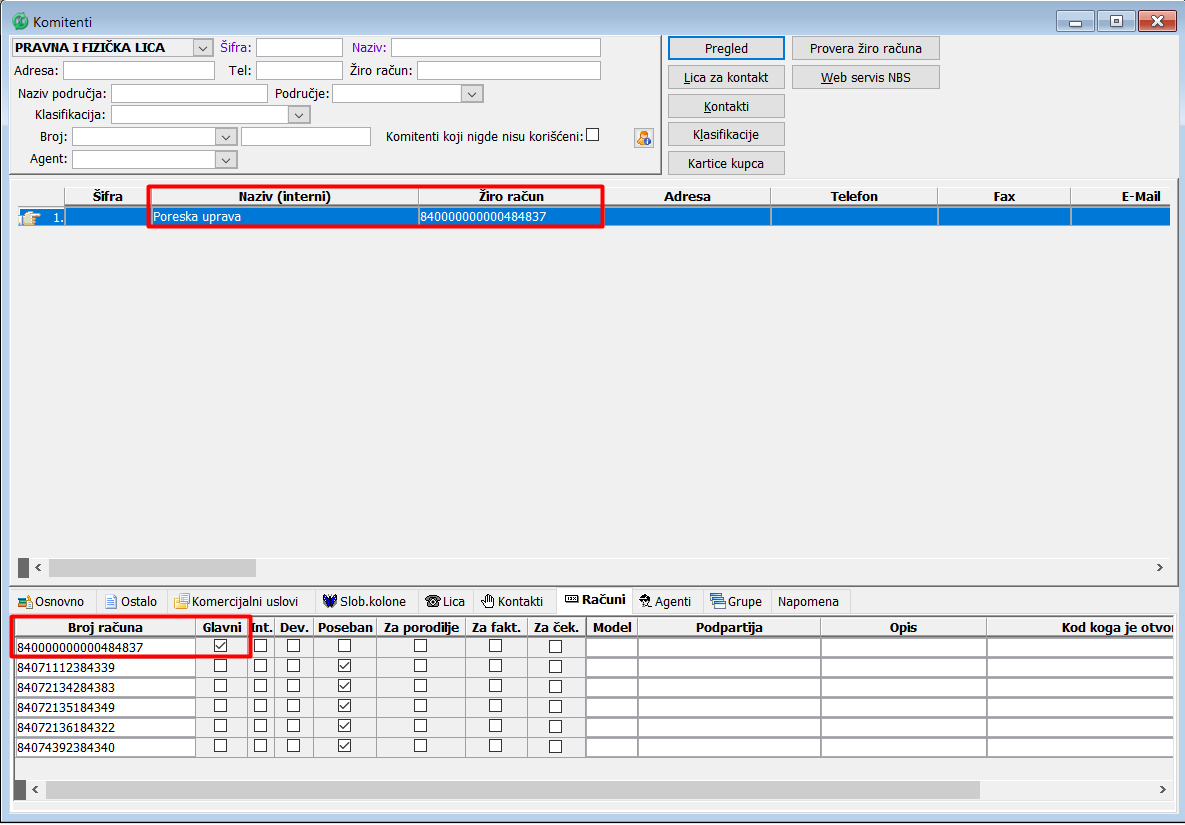Switch to the Napomena tab

809,601
